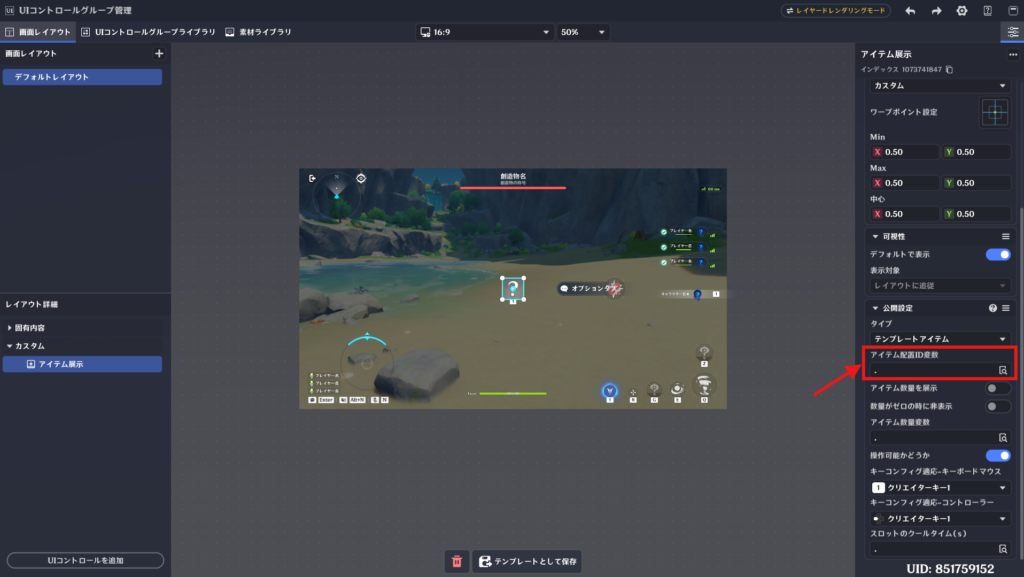Copy the index number 1073741847
This screenshot has width=1024, height=577.
[x=950, y=69]
